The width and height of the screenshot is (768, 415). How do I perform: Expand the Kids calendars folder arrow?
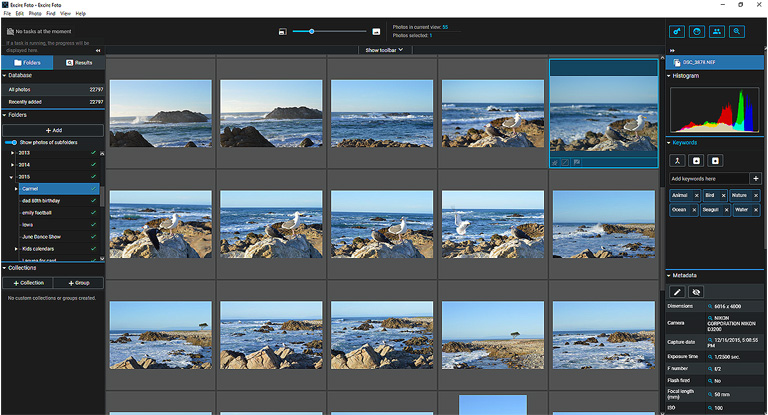coord(16,249)
